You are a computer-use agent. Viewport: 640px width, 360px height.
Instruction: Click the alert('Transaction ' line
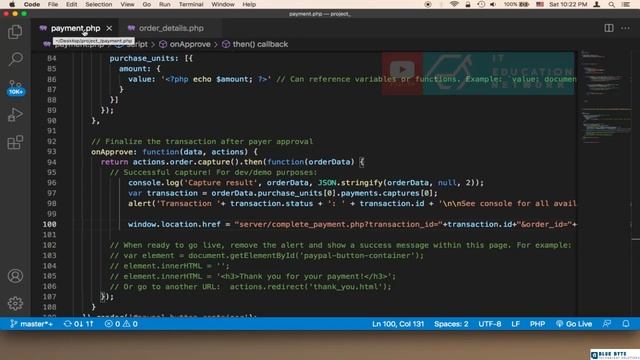click(352, 203)
